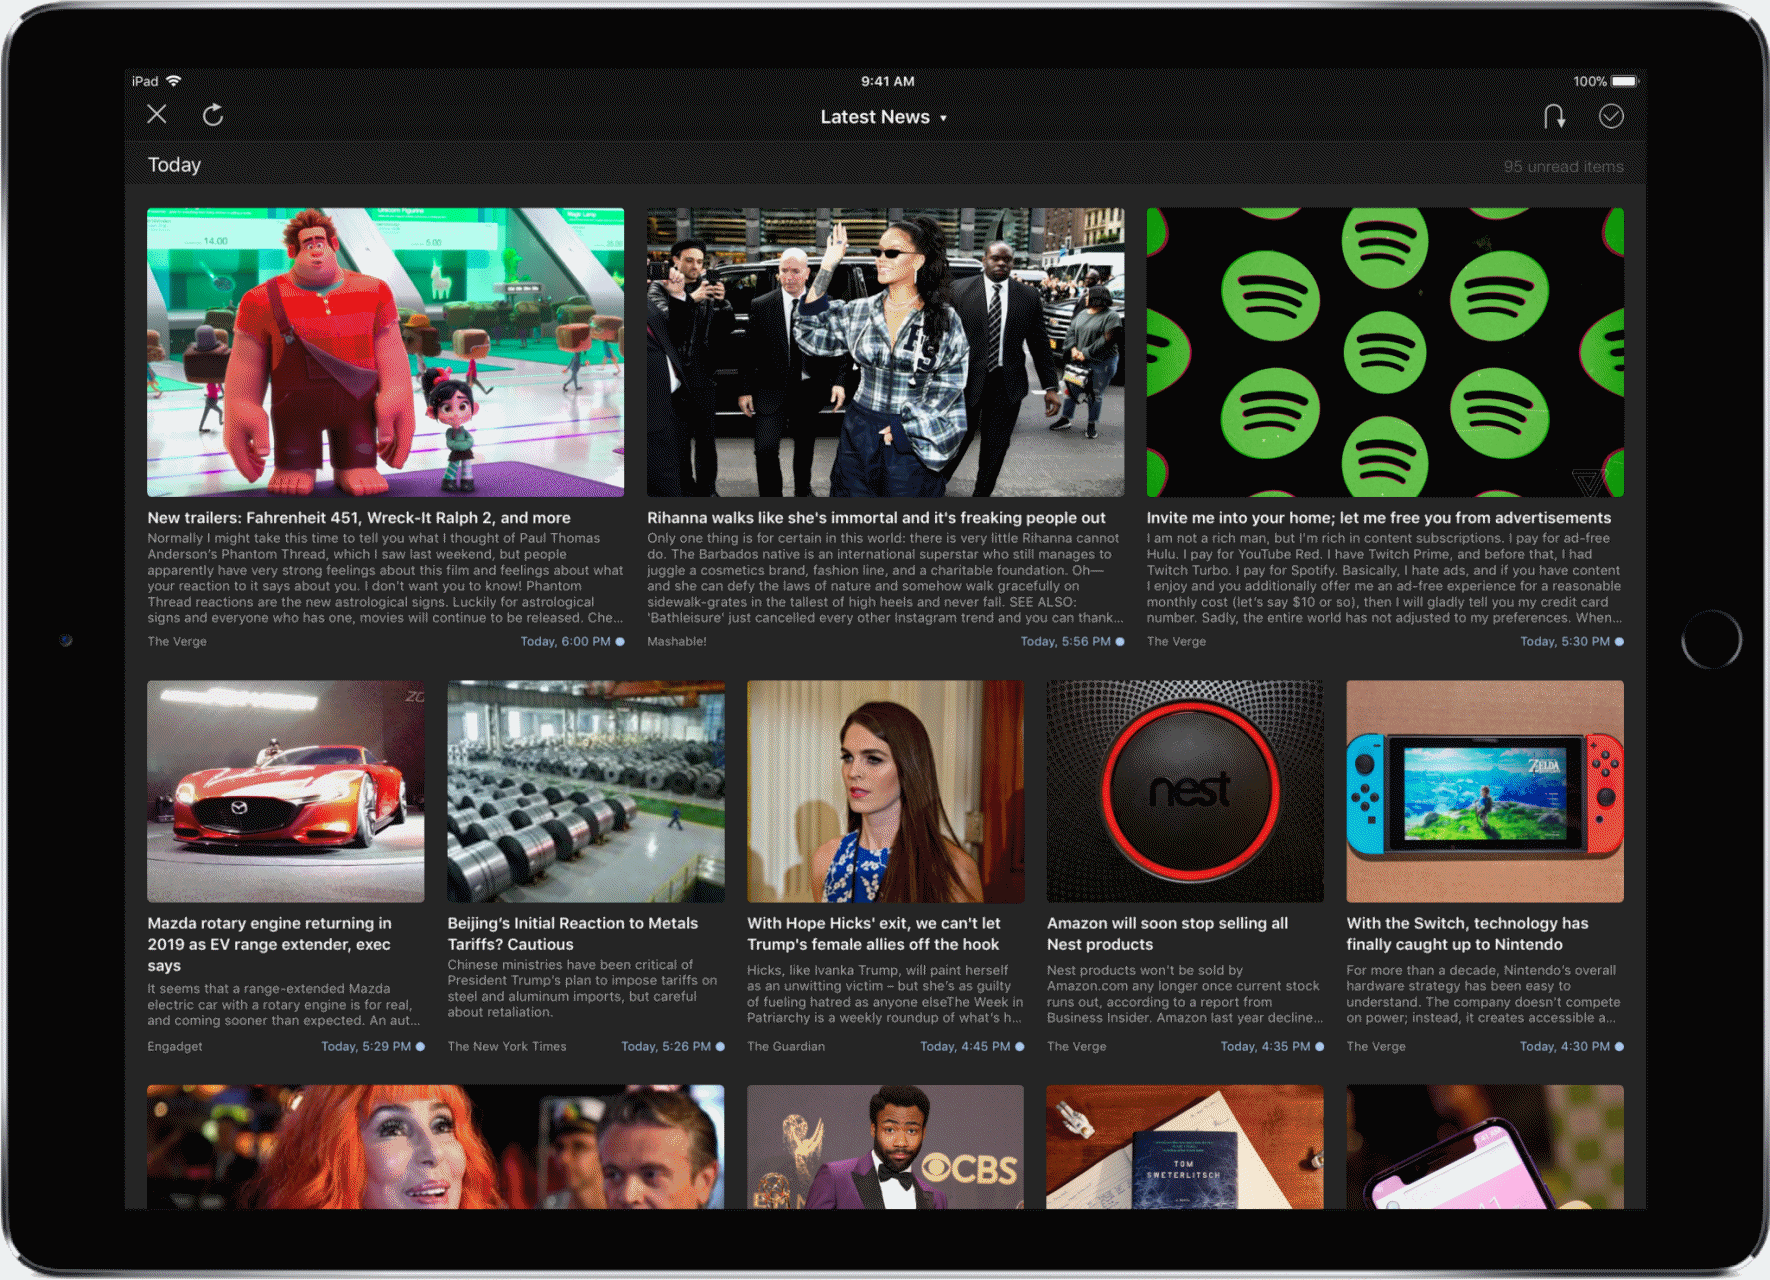This screenshot has width=1770, height=1280.
Task: Click the Today section header
Action: coord(175,165)
